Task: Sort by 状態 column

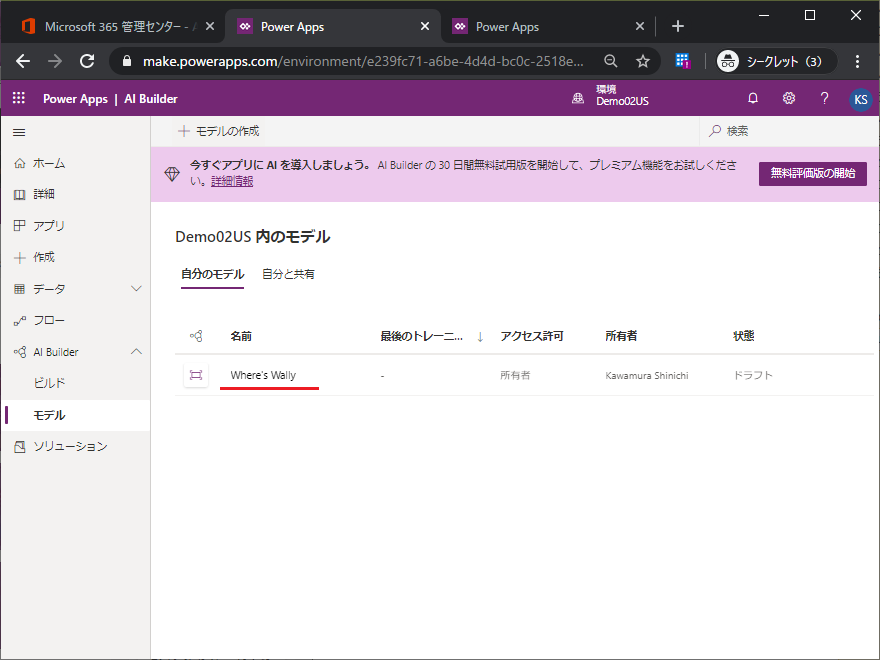Action: pyautogui.click(x=744, y=336)
